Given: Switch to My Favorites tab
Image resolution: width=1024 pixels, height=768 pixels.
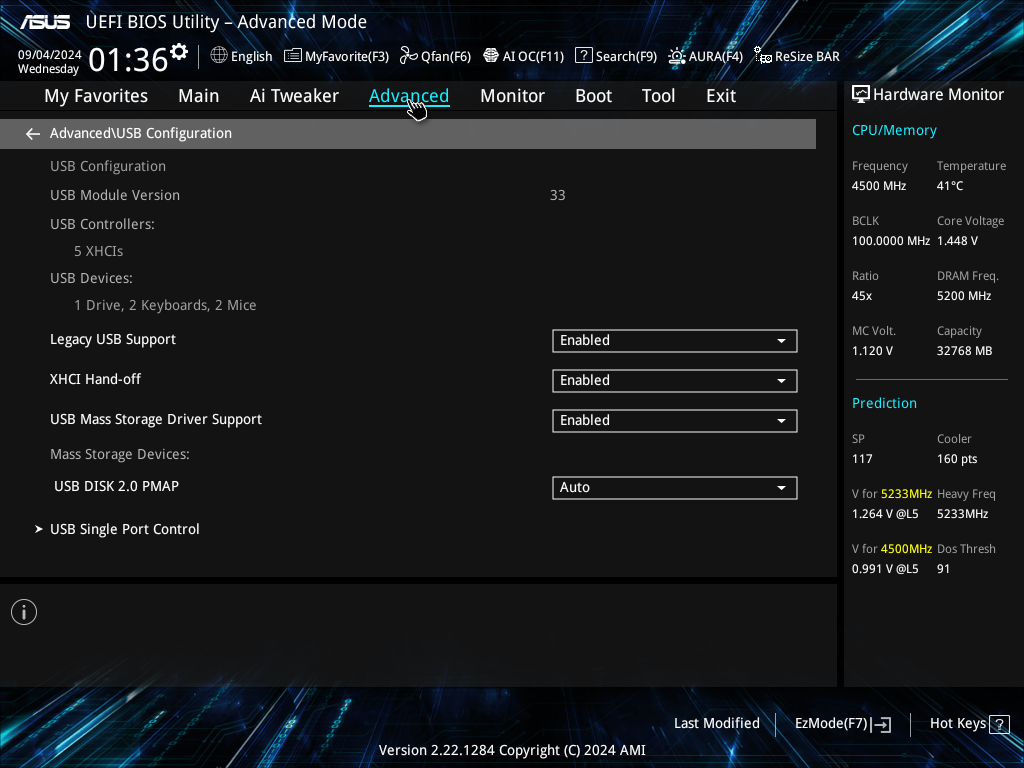Looking at the screenshot, I should pyautogui.click(x=96, y=96).
